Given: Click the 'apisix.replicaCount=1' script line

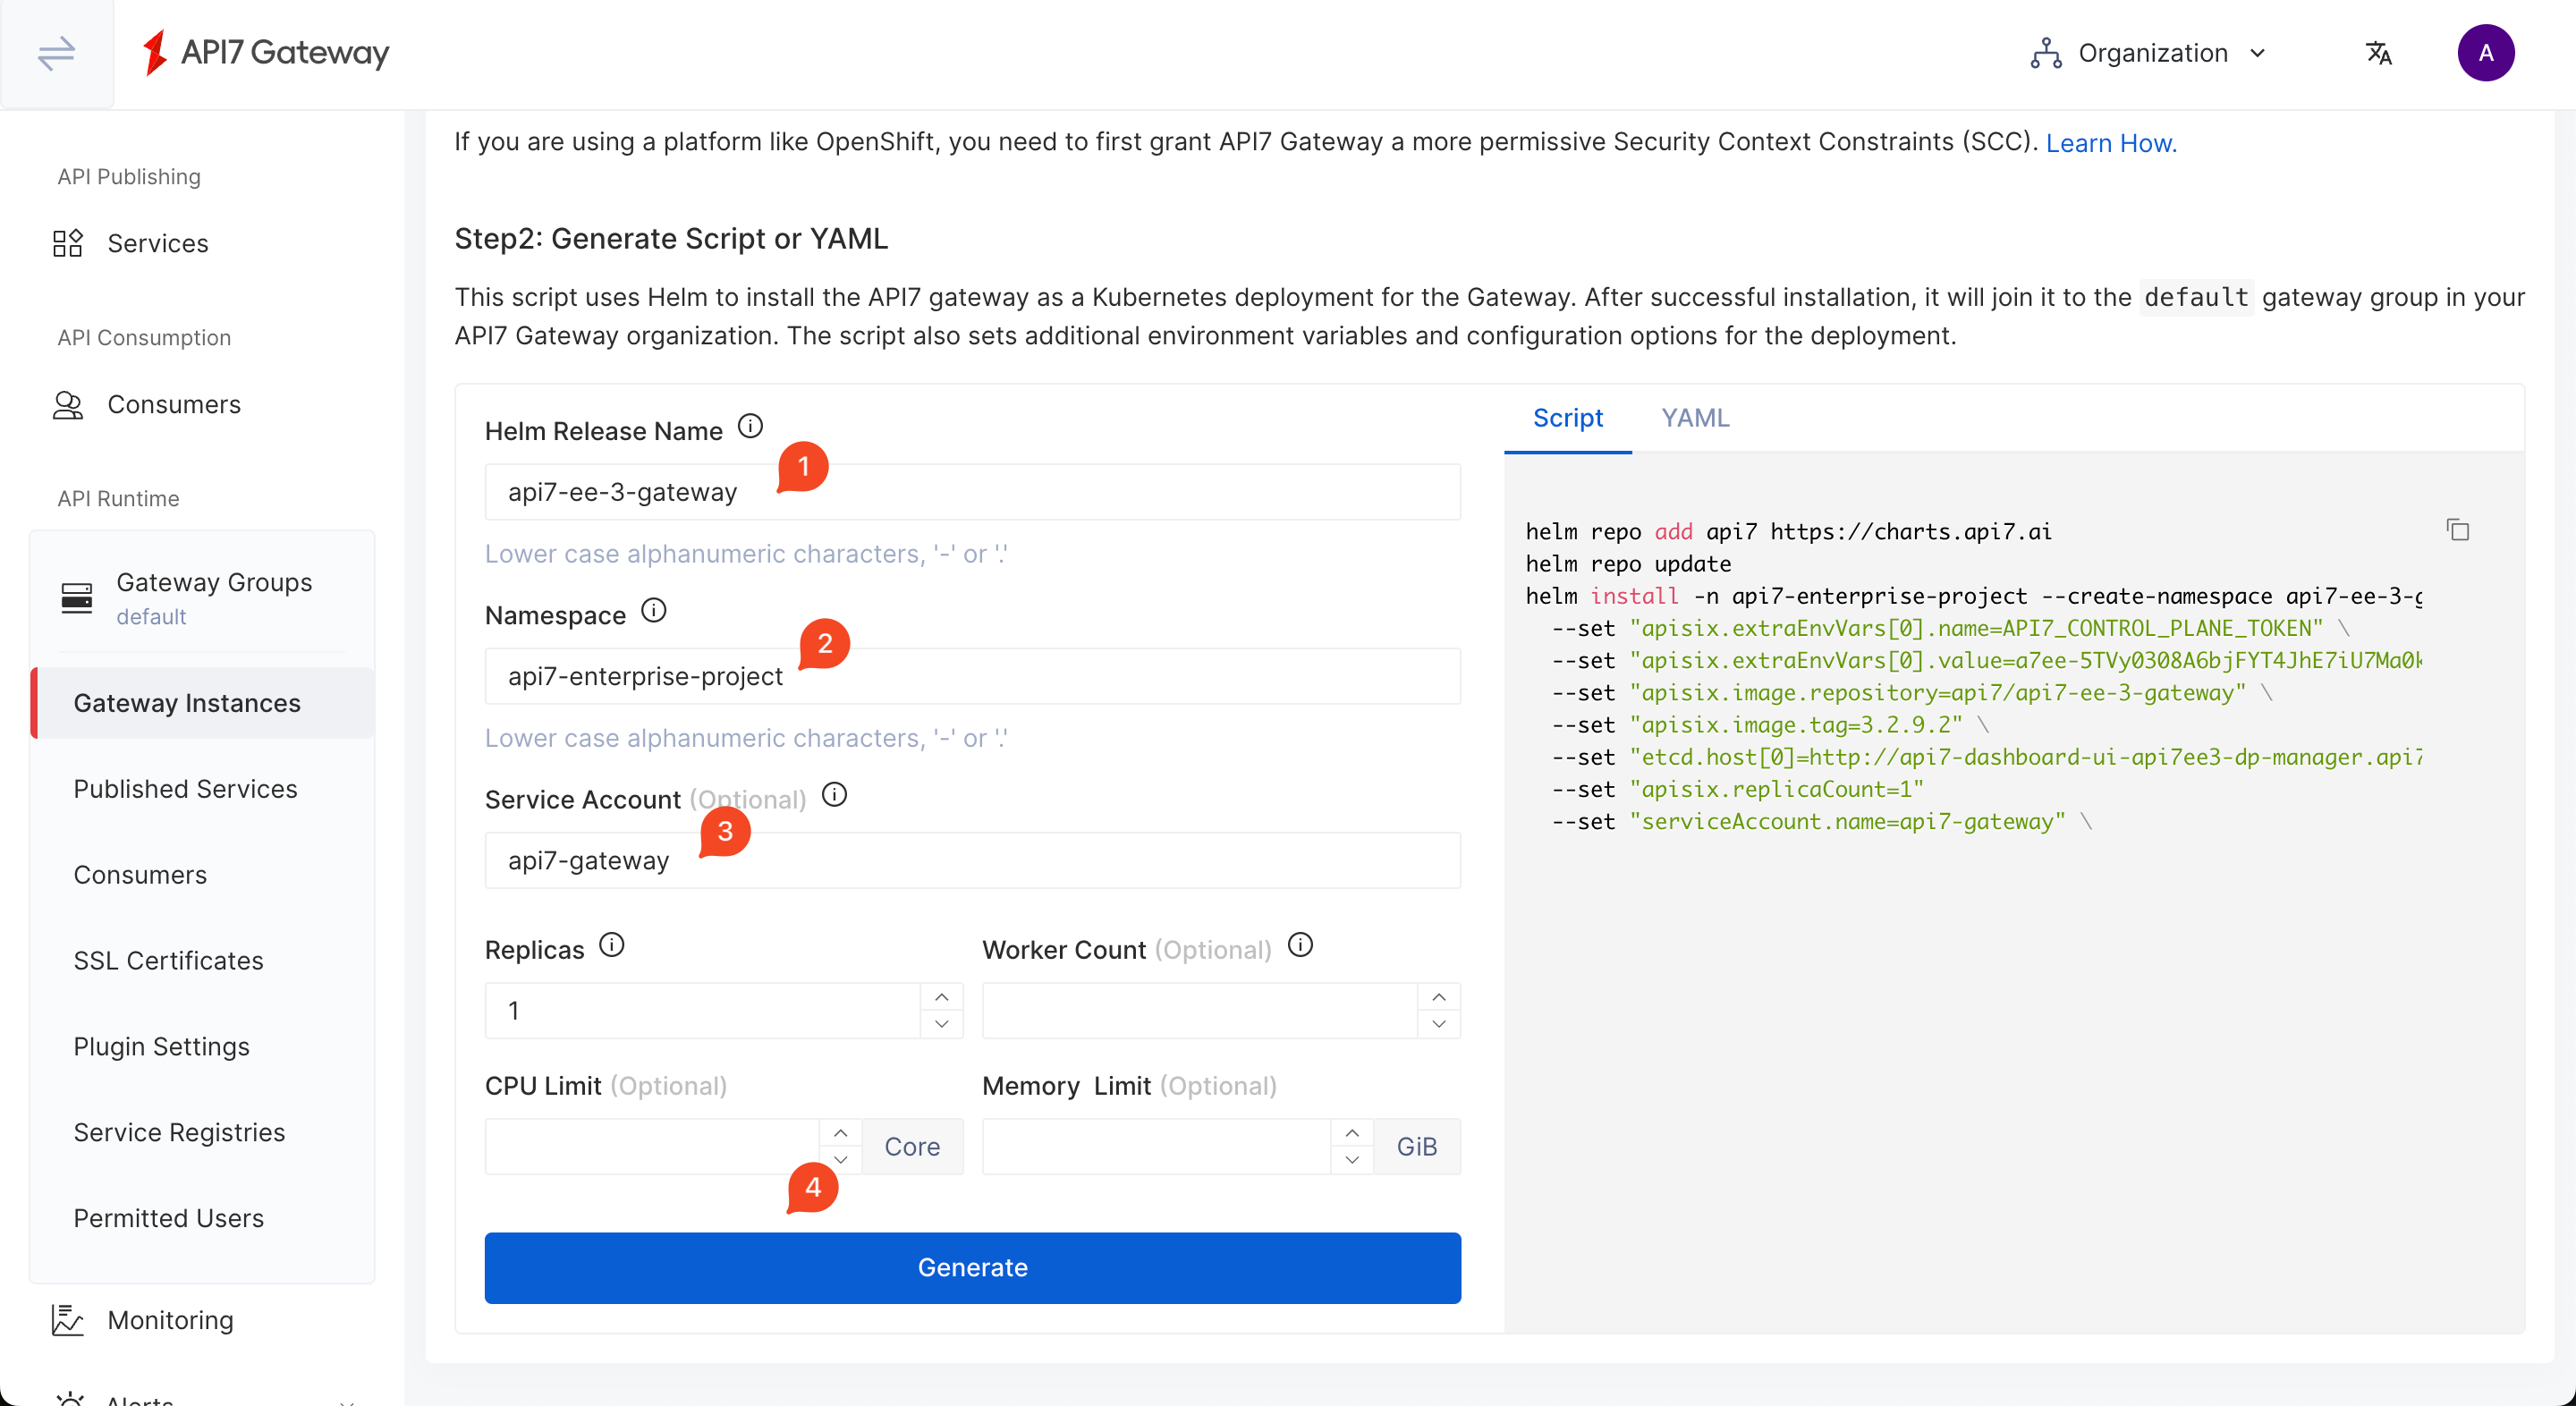Looking at the screenshot, I should (x=1738, y=789).
